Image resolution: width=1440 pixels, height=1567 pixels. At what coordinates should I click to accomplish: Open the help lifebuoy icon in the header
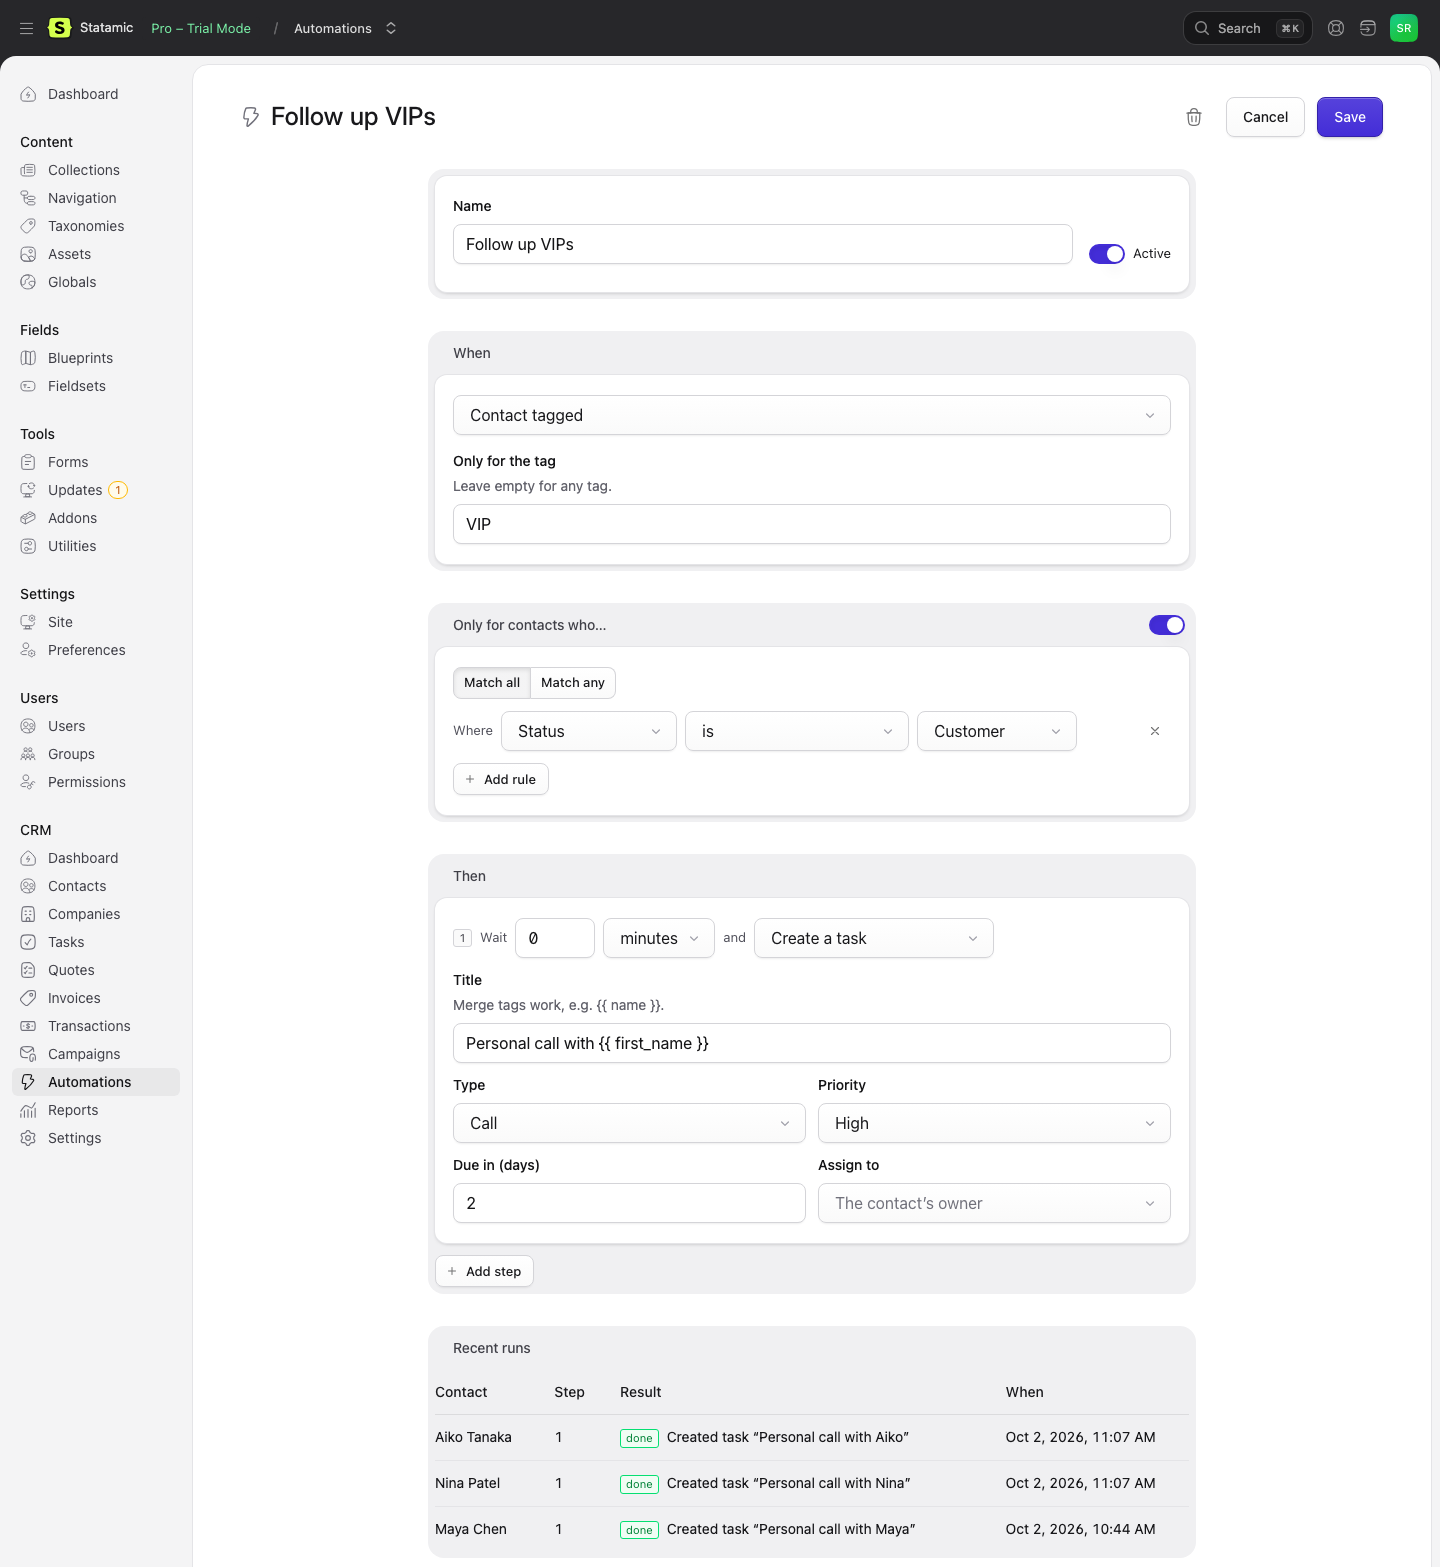pos(1336,28)
